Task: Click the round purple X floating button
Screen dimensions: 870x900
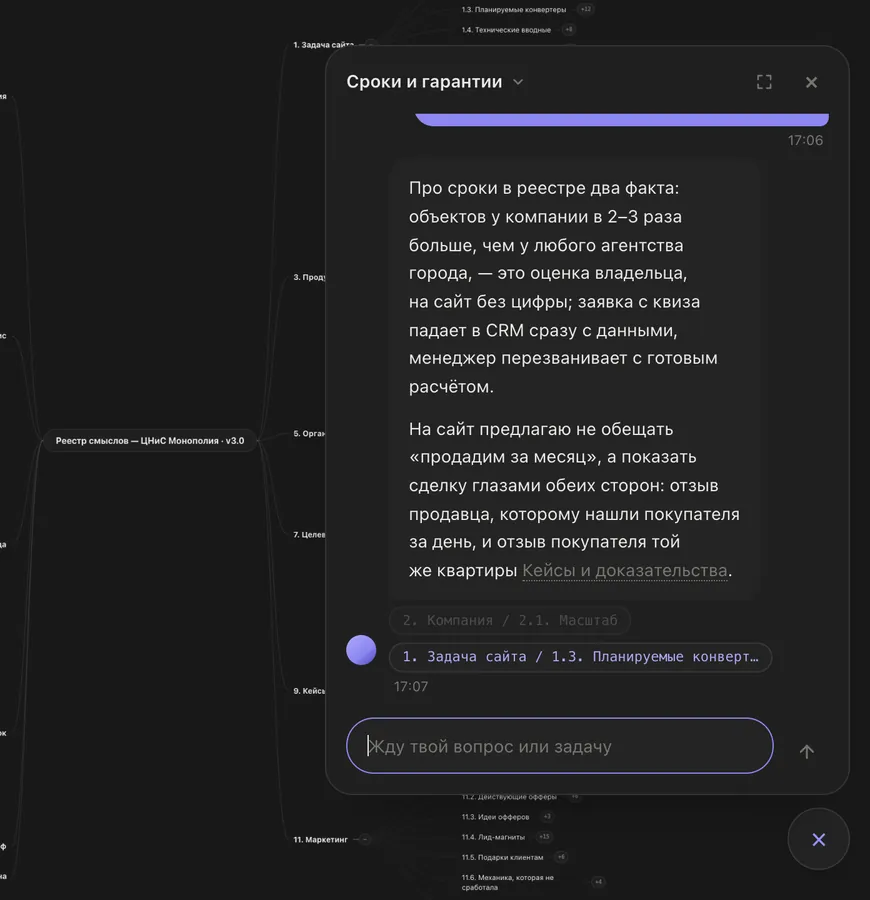Action: click(818, 839)
